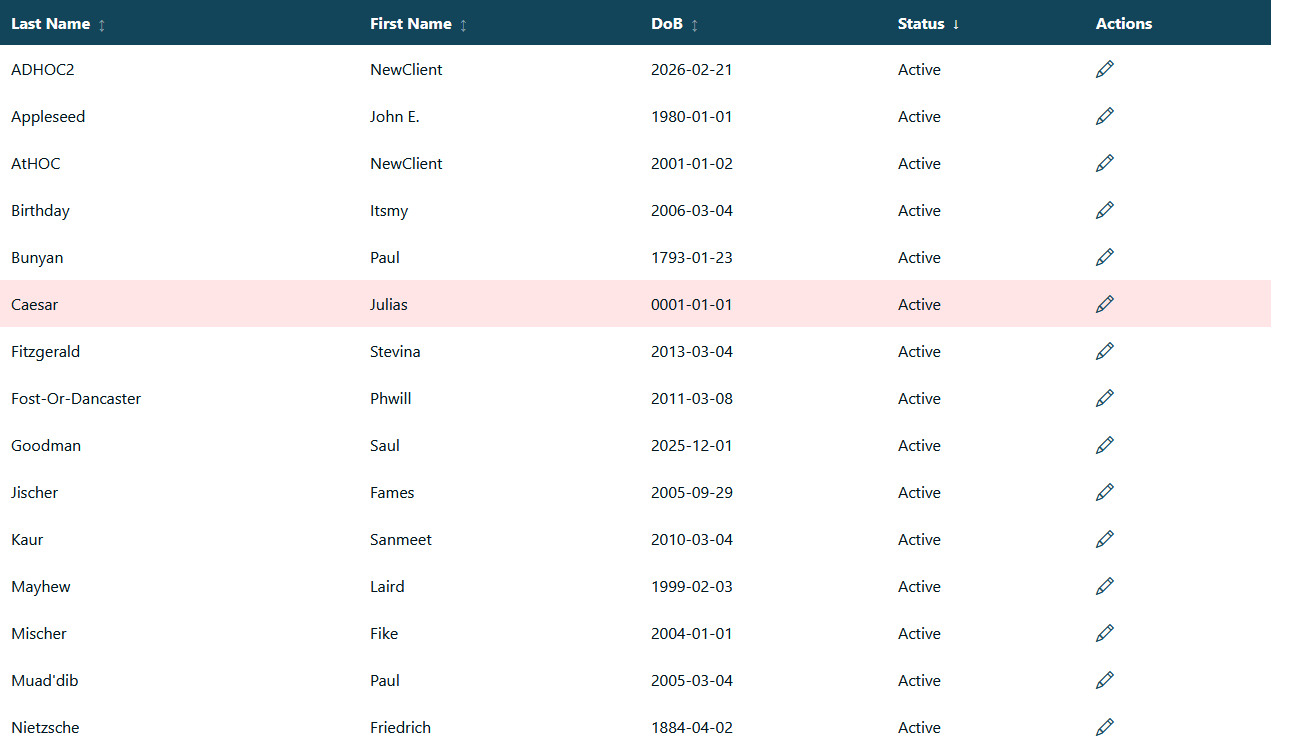
Task: Click the up-down arrow beside DoB
Action: tap(694, 24)
